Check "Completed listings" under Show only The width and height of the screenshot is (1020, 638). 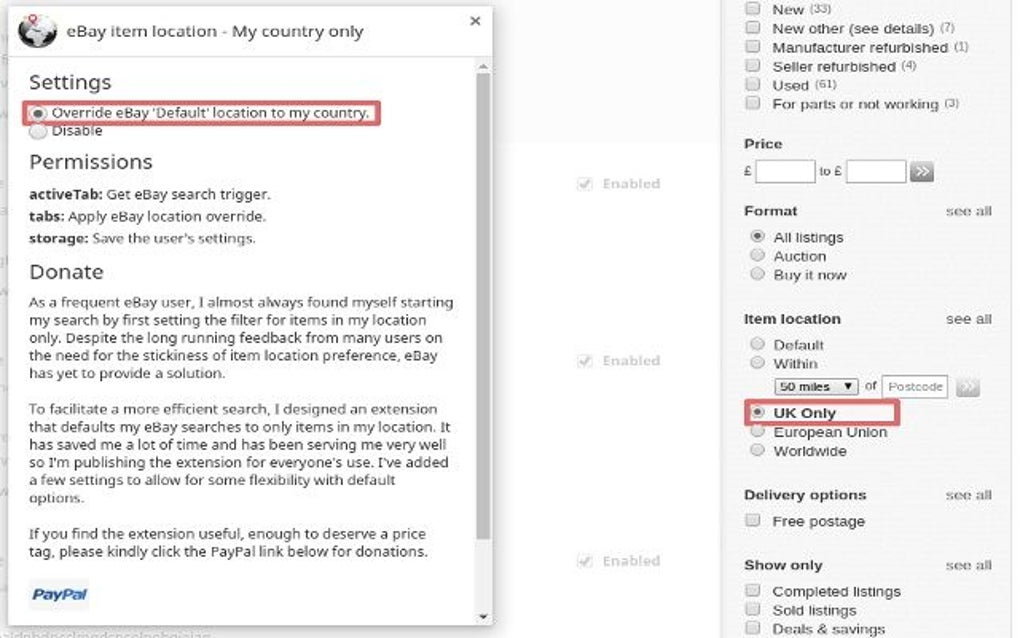tap(752, 591)
